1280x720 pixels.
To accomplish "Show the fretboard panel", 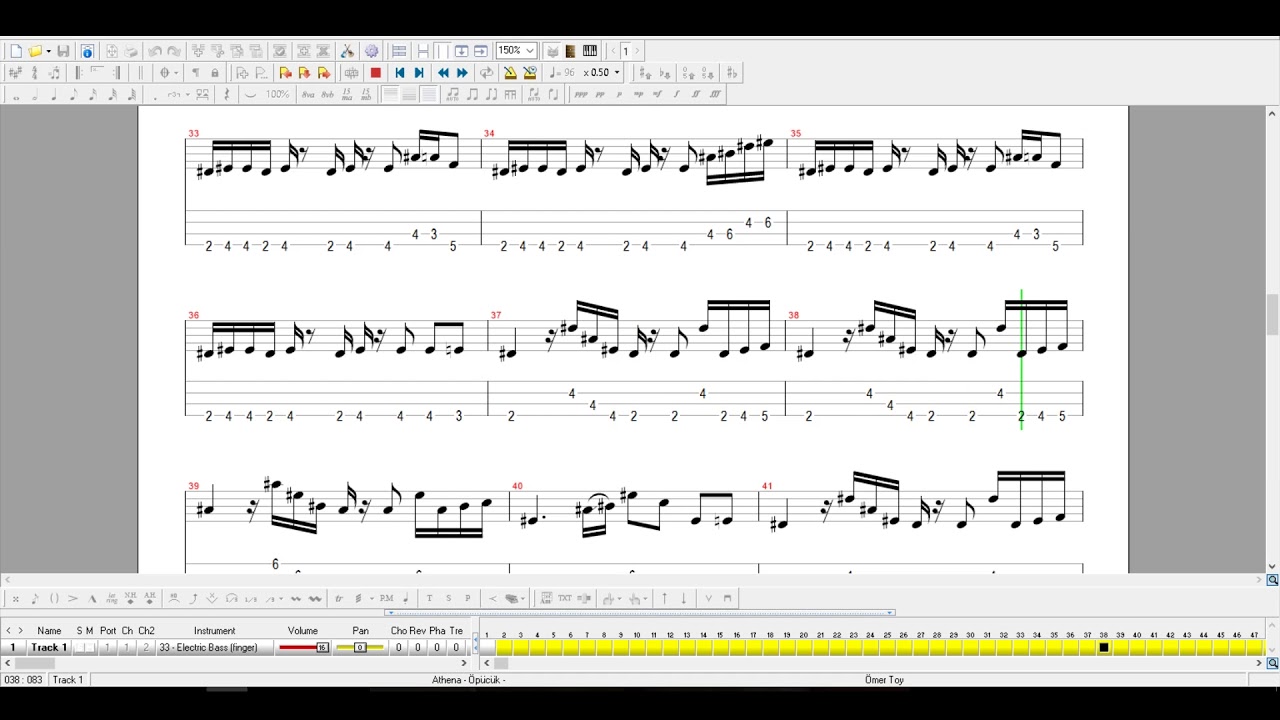I will pos(571,51).
